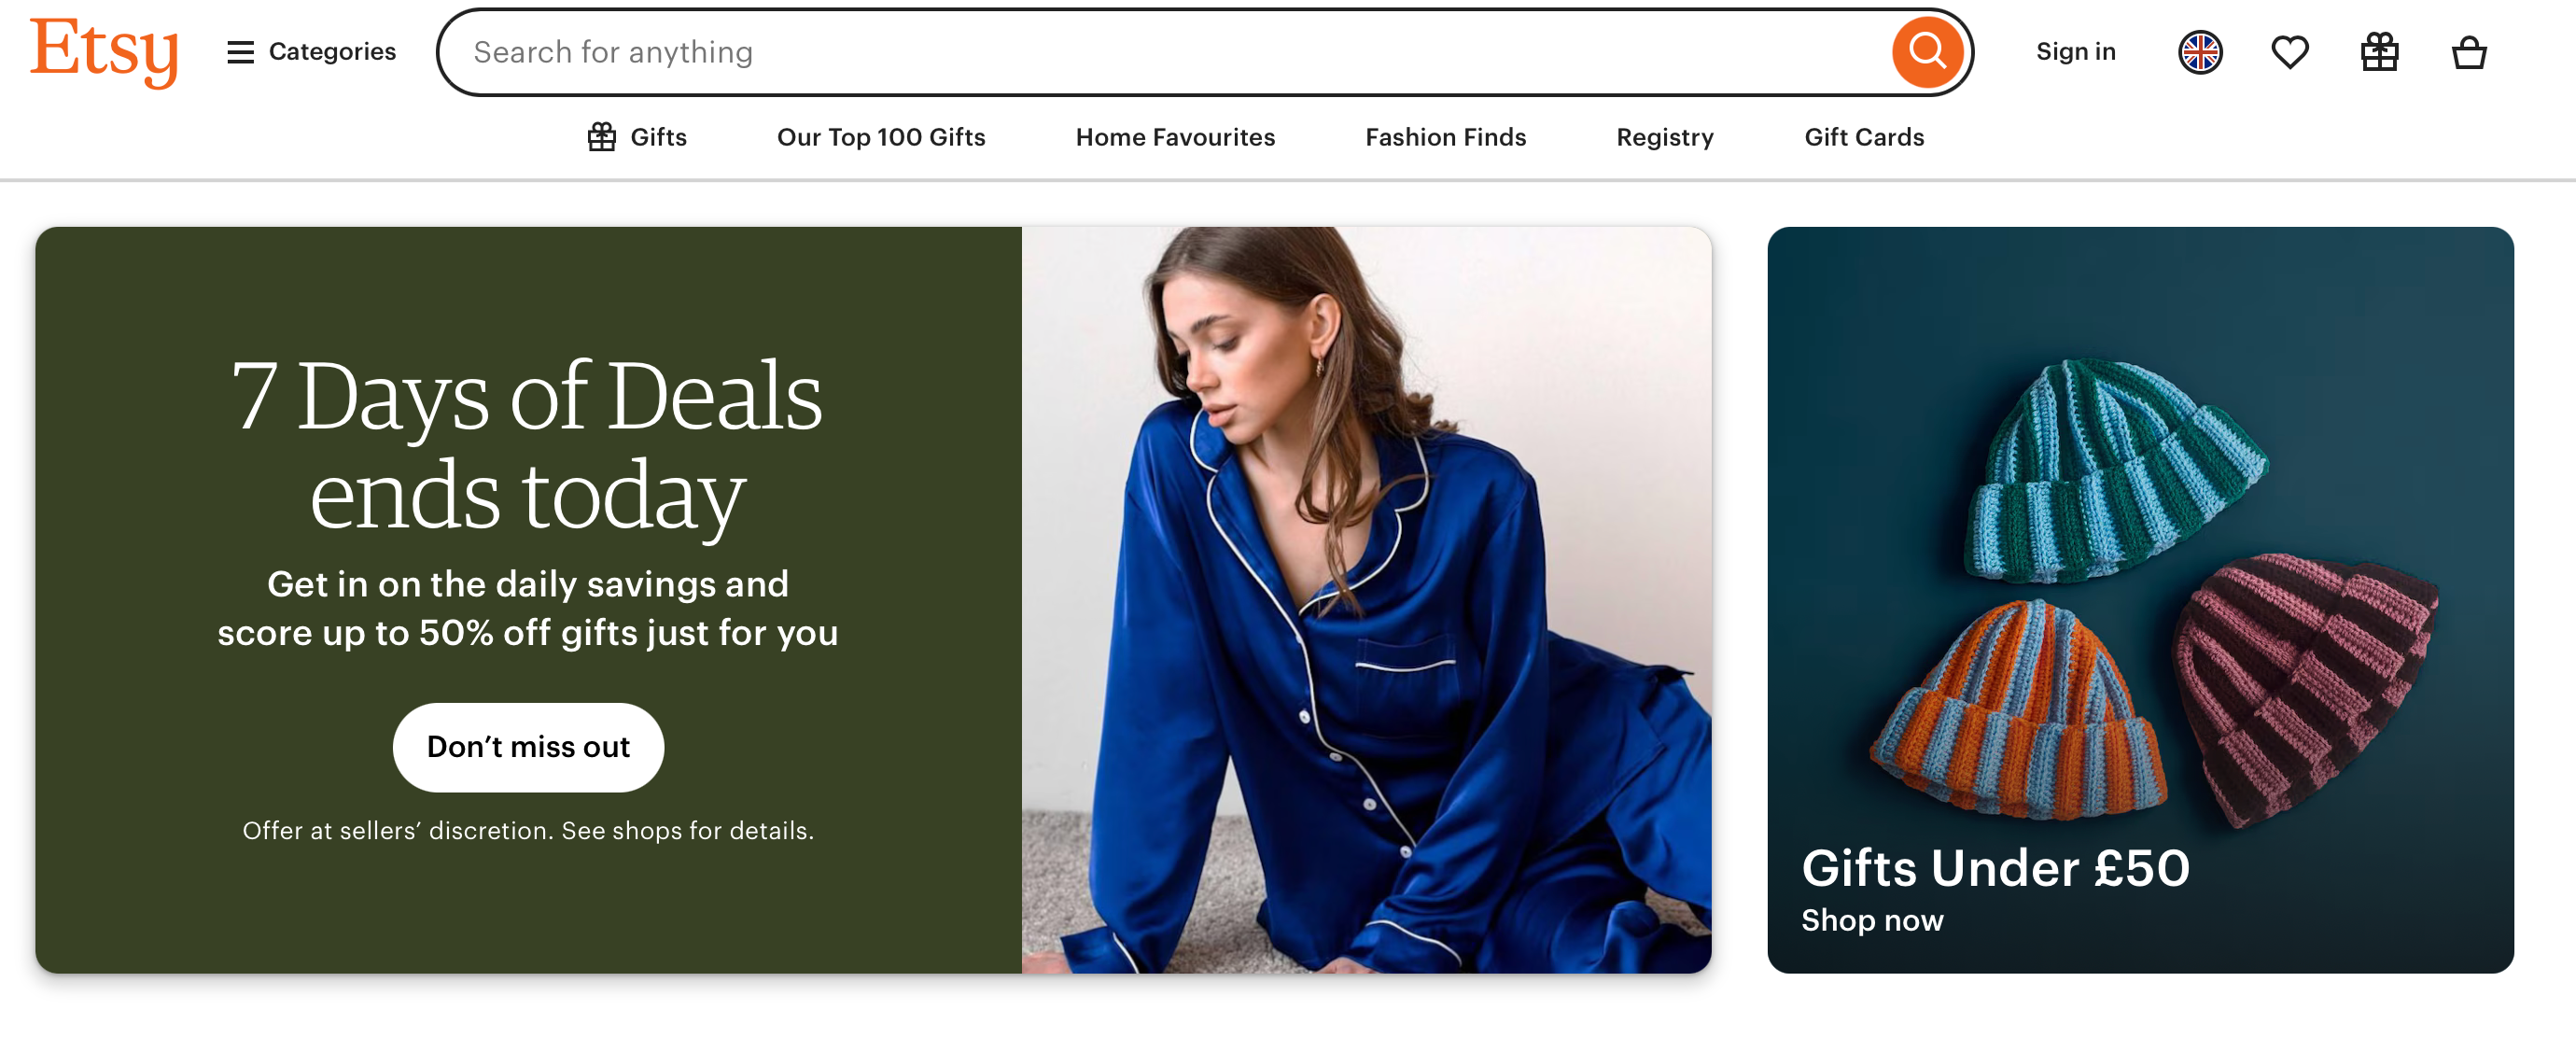The height and width of the screenshot is (1038, 2576).
Task: Go to Home Favourites
Action: [1174, 137]
